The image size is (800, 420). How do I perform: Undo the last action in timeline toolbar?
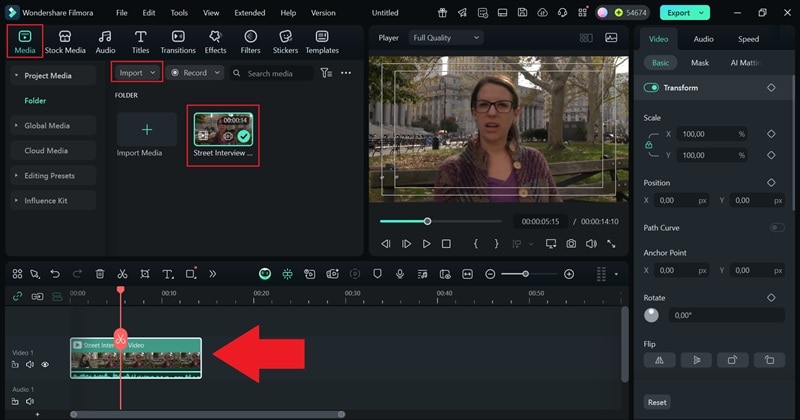click(55, 274)
